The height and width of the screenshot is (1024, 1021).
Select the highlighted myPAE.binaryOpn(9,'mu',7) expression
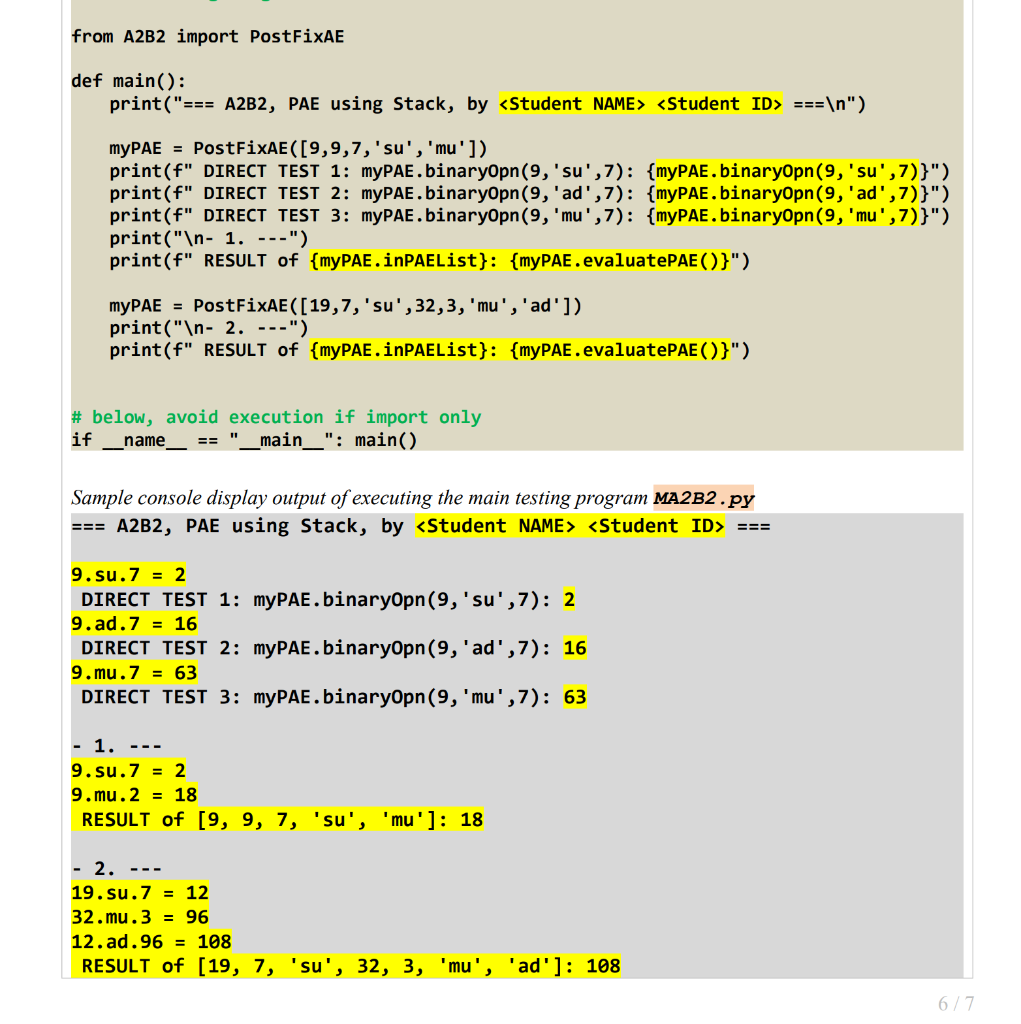click(x=788, y=215)
